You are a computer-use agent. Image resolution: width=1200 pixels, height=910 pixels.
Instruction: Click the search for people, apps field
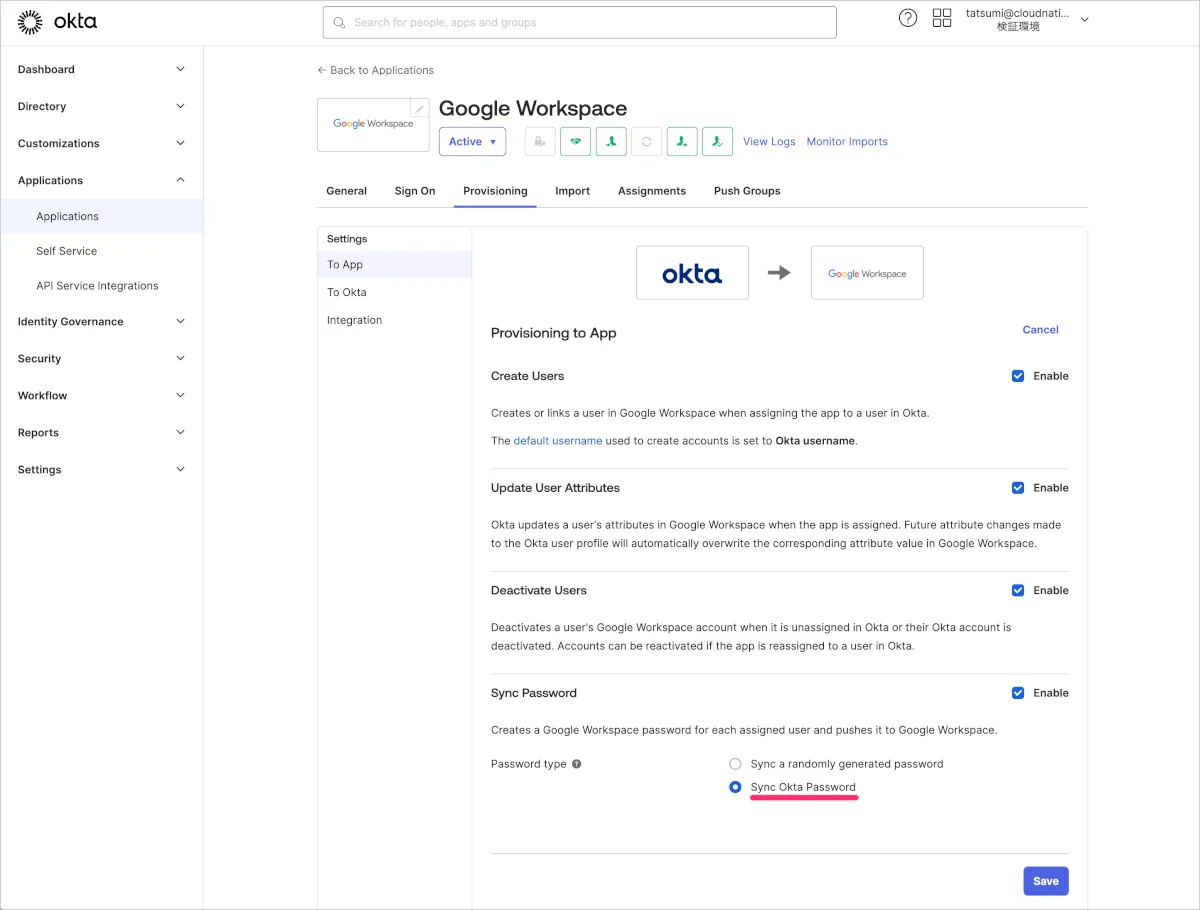click(579, 22)
